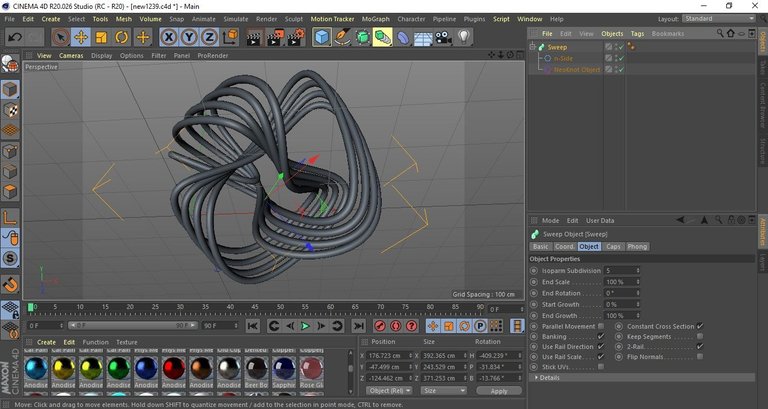768x409 pixels.
Task: Open the Layout Standard dropdown
Action: tap(719, 19)
